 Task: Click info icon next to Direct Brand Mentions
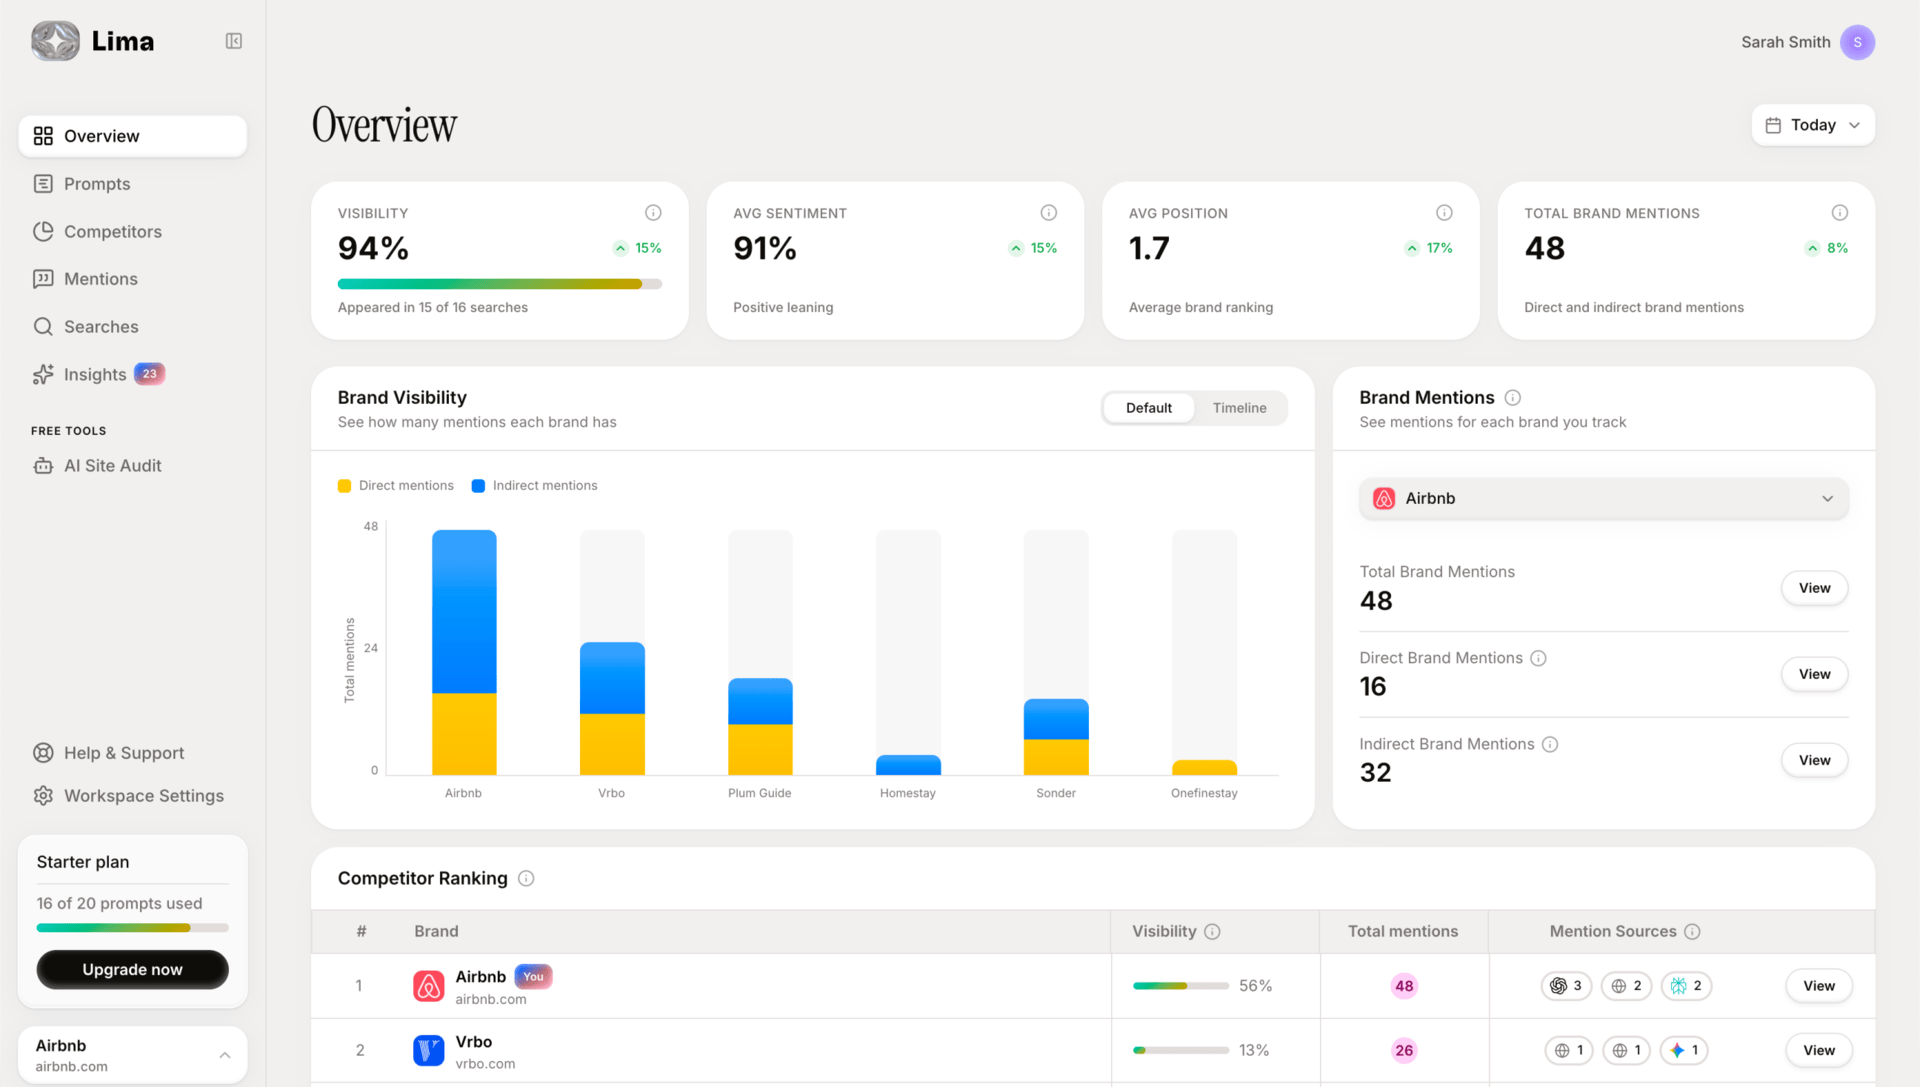(1539, 658)
